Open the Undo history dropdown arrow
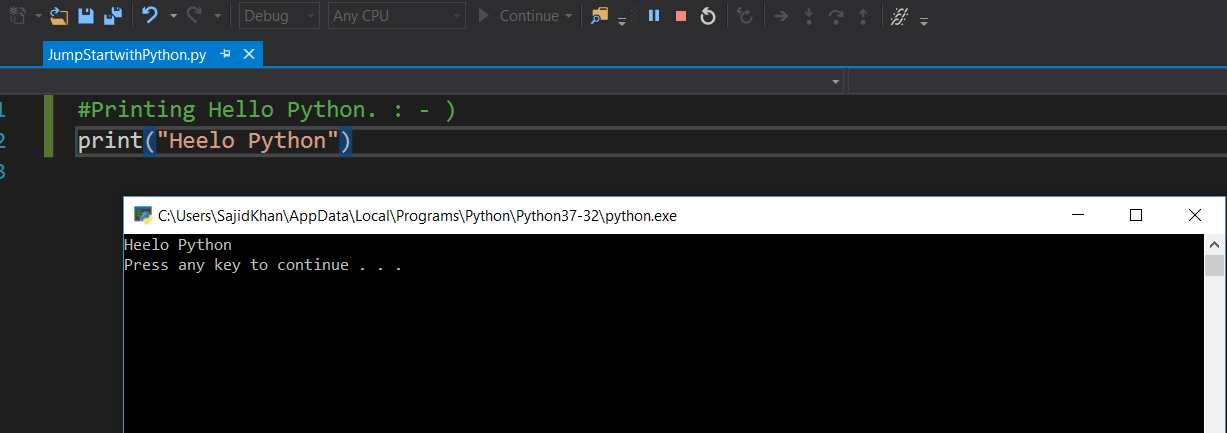This screenshot has width=1227, height=433. coord(173,16)
